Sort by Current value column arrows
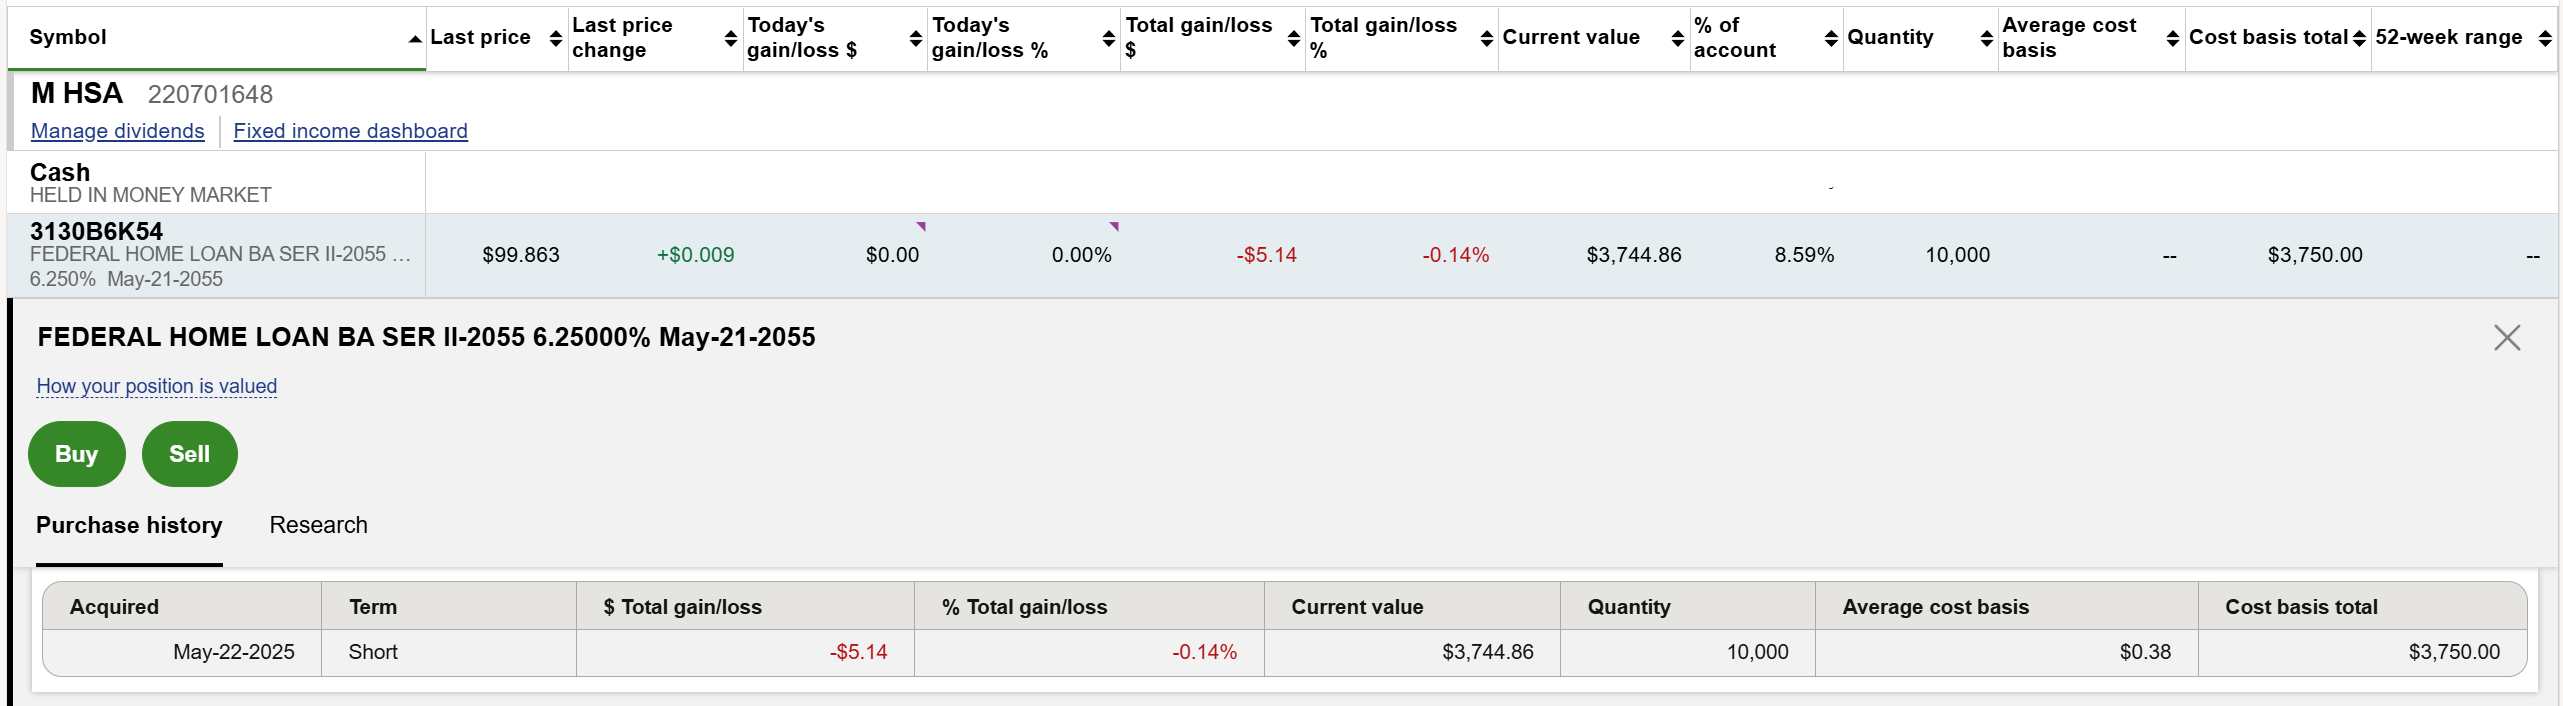Image resolution: width=2563 pixels, height=706 pixels. point(1677,38)
